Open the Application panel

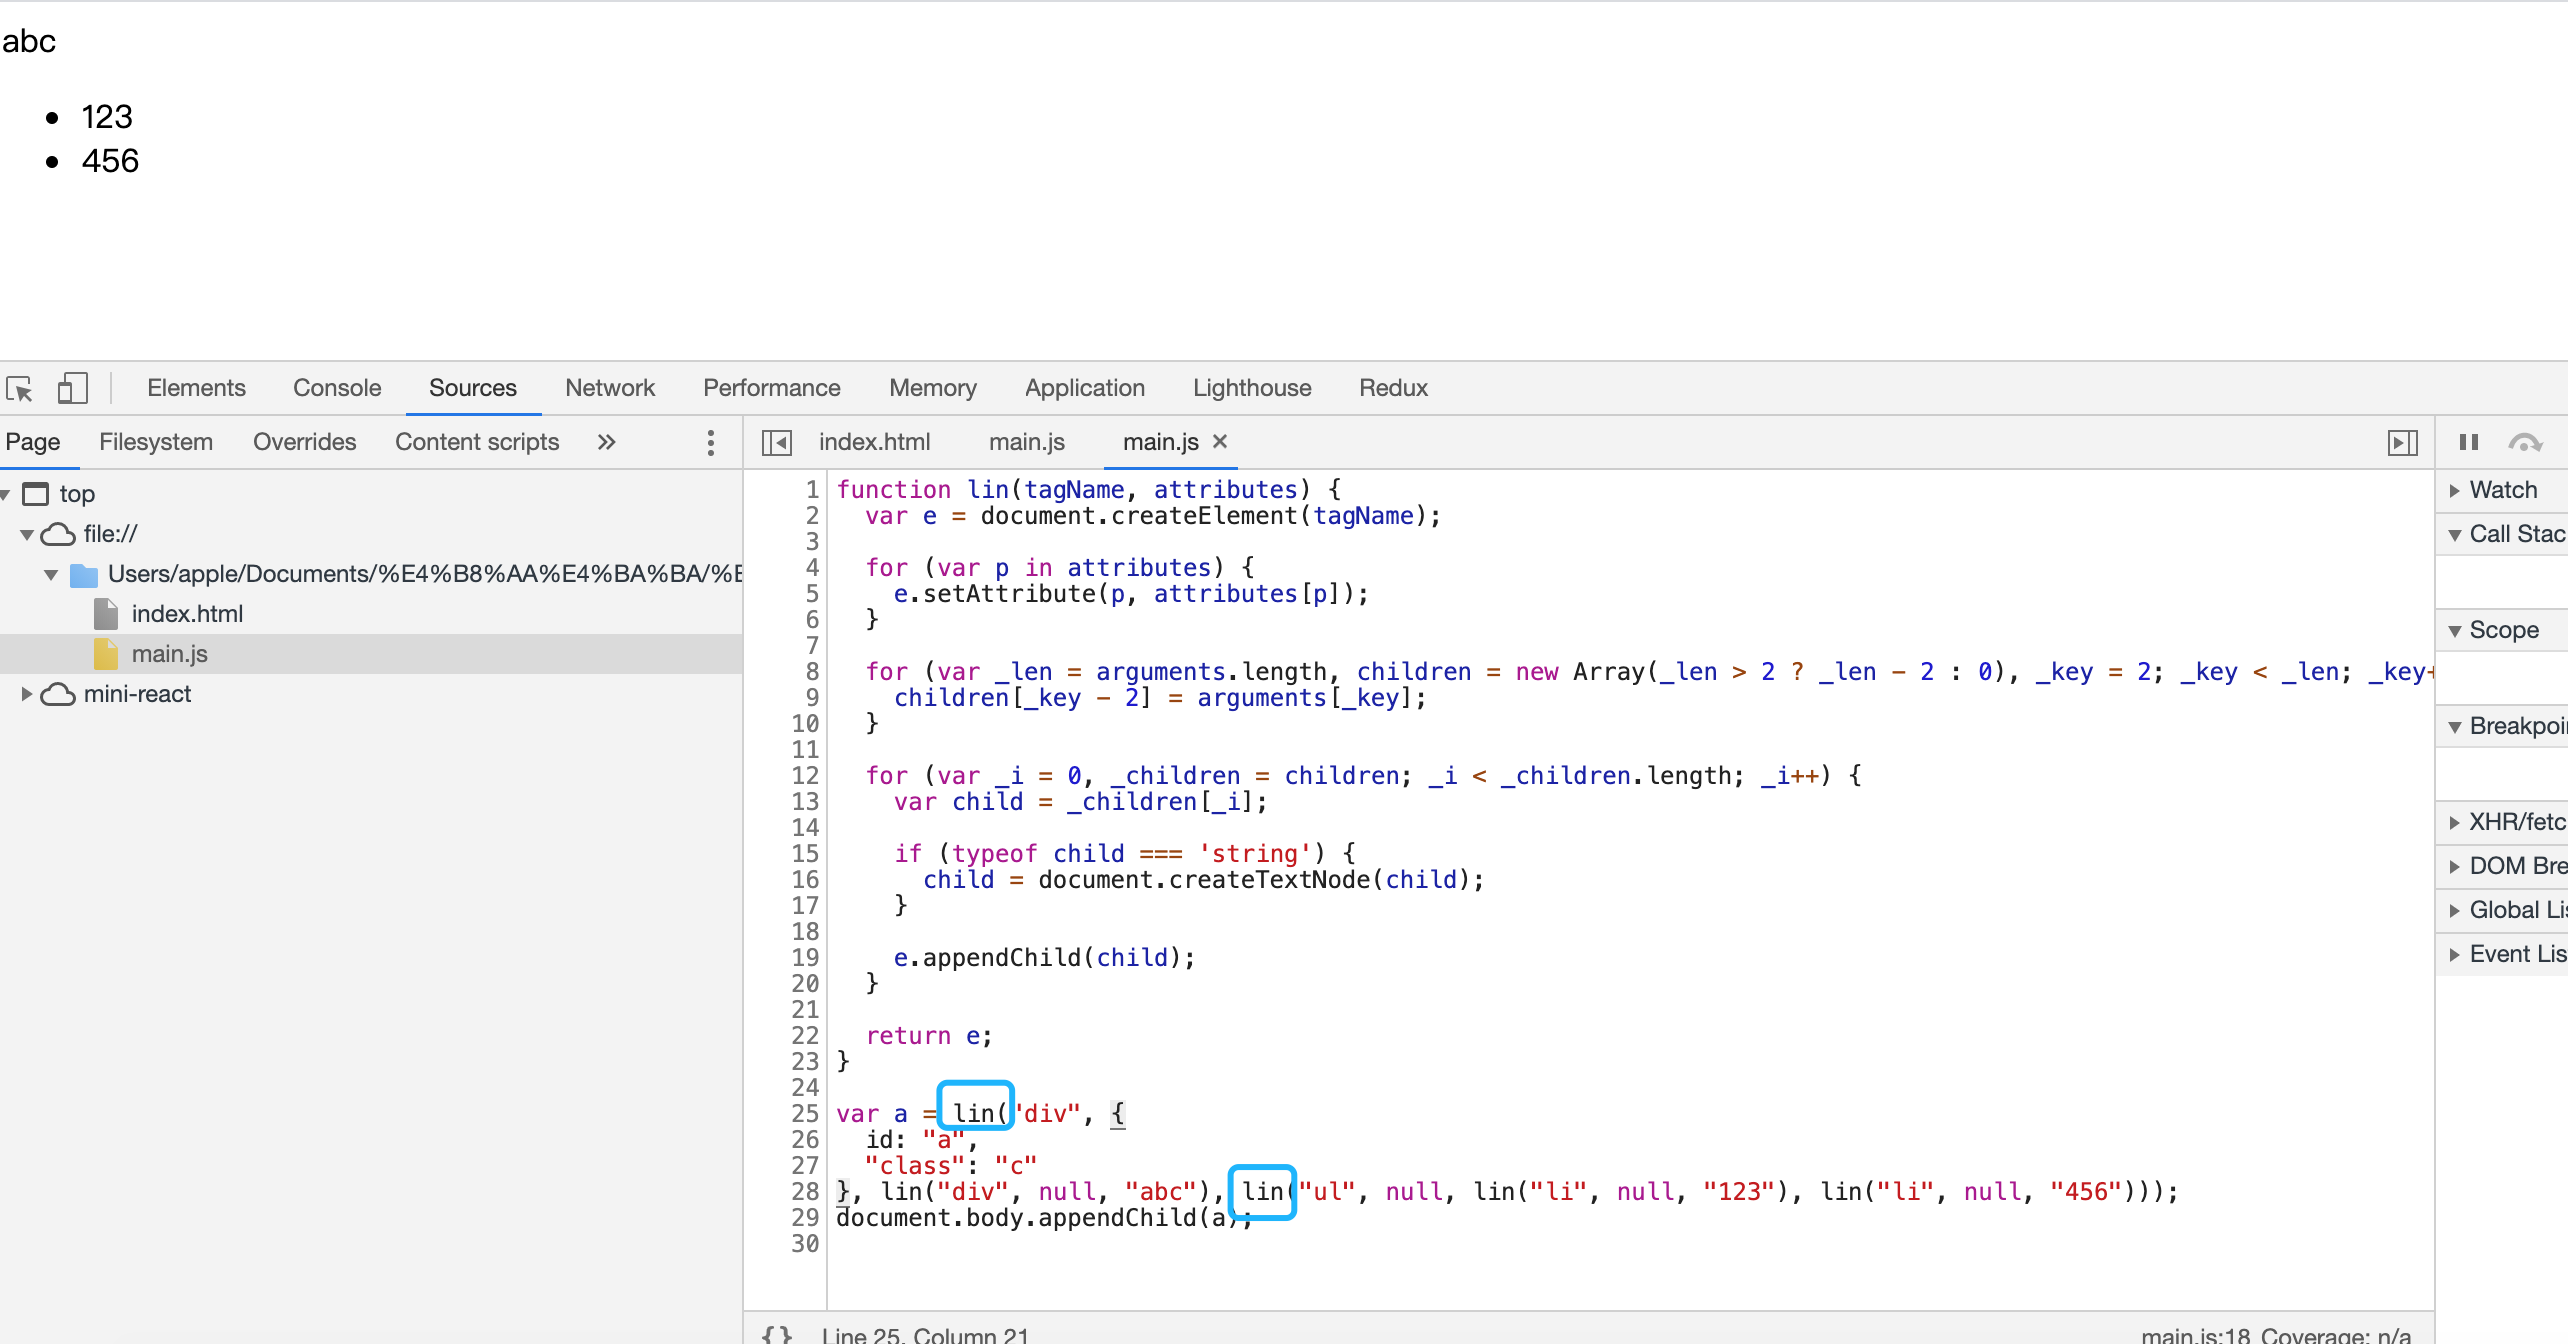click(1085, 388)
